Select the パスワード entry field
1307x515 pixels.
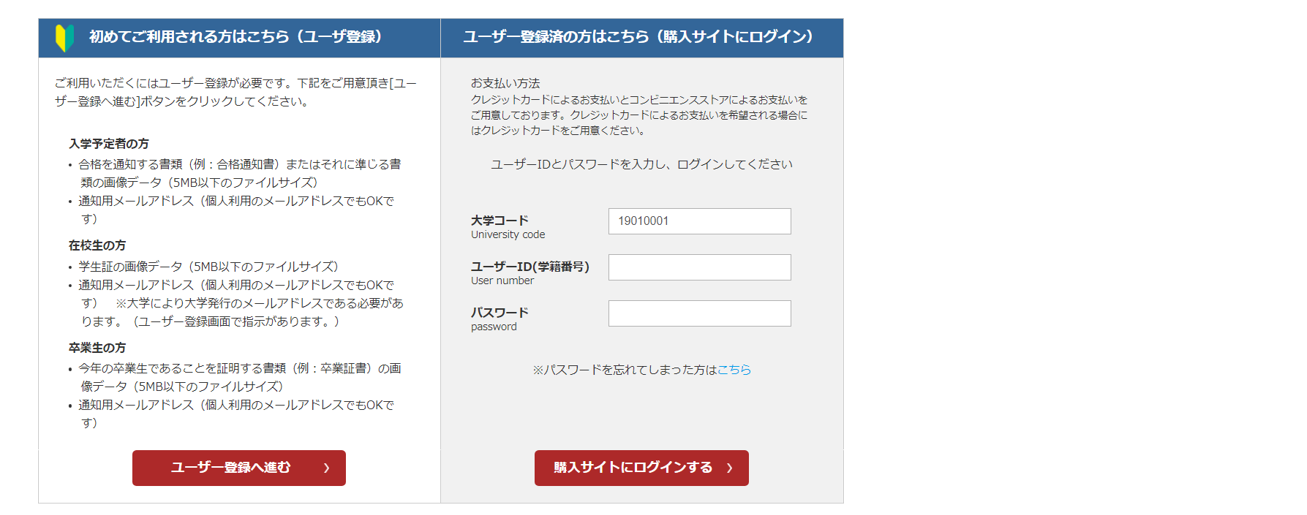(x=699, y=313)
